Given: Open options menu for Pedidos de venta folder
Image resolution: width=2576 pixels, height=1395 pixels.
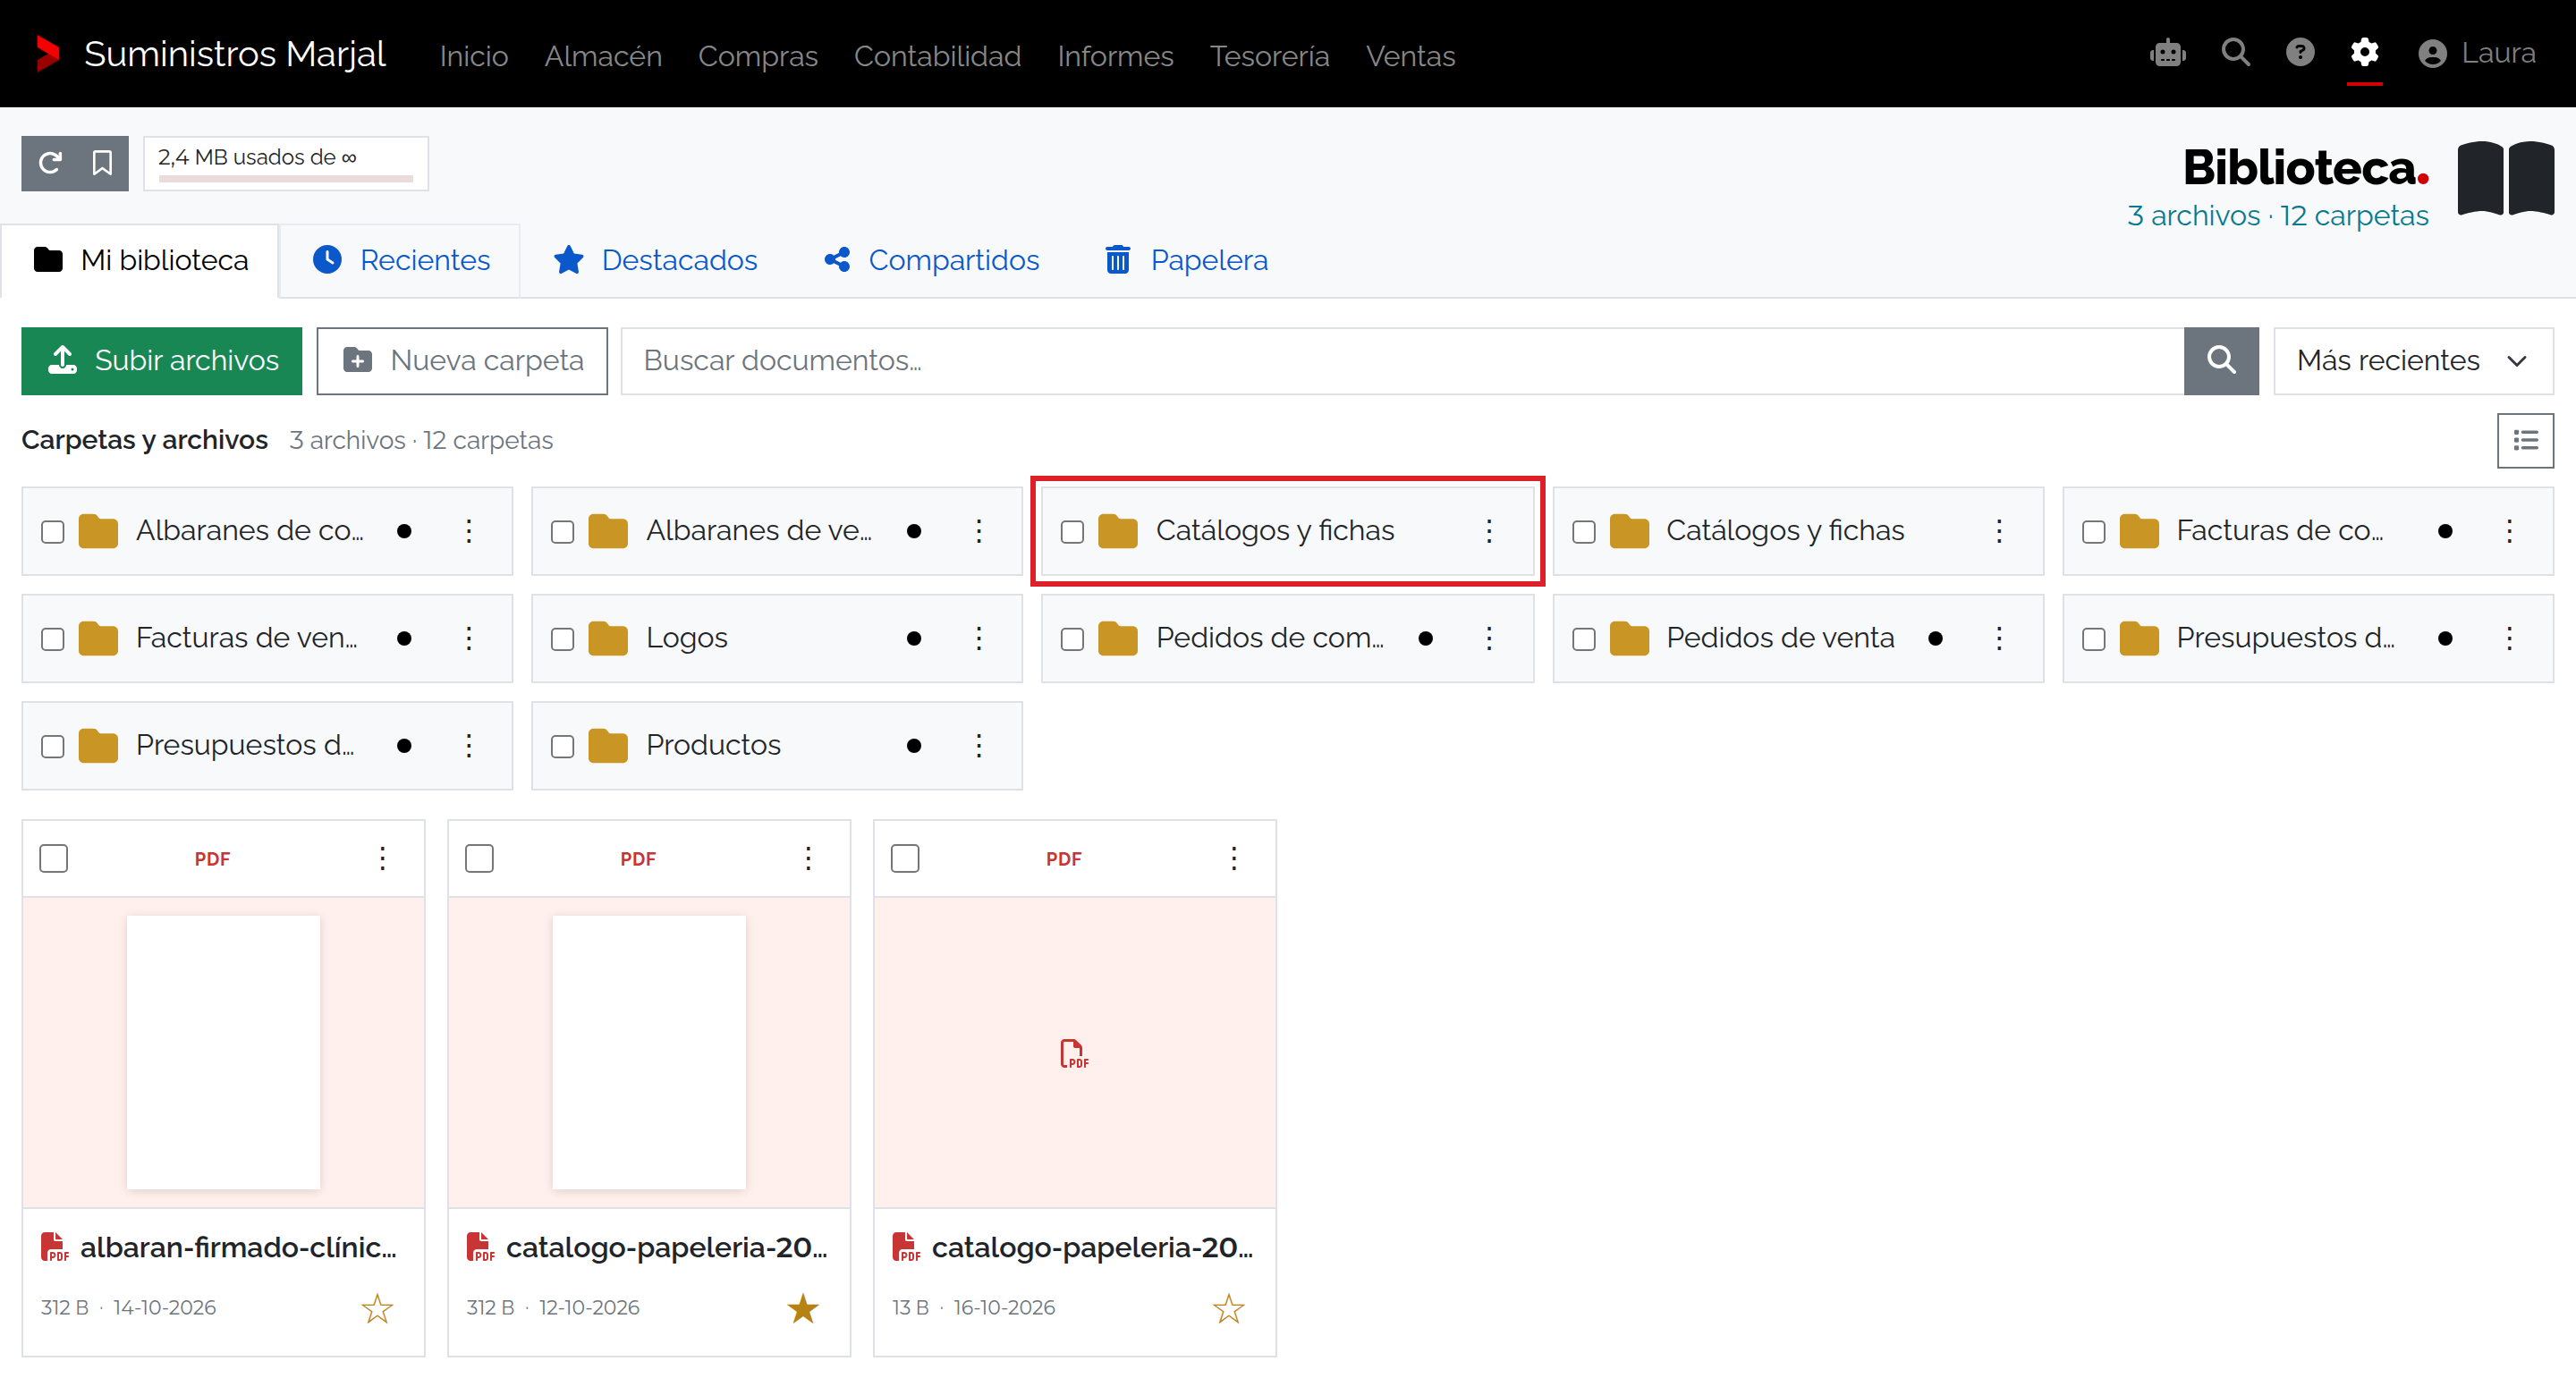Looking at the screenshot, I should click(x=1999, y=638).
